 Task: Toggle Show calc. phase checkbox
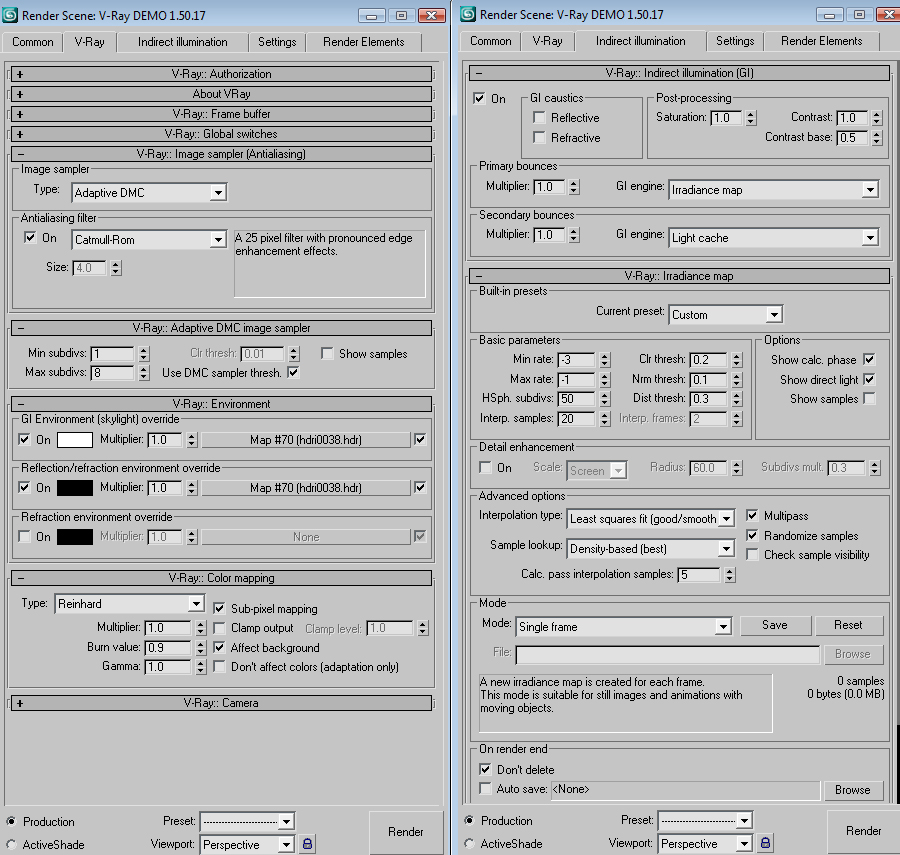870,359
